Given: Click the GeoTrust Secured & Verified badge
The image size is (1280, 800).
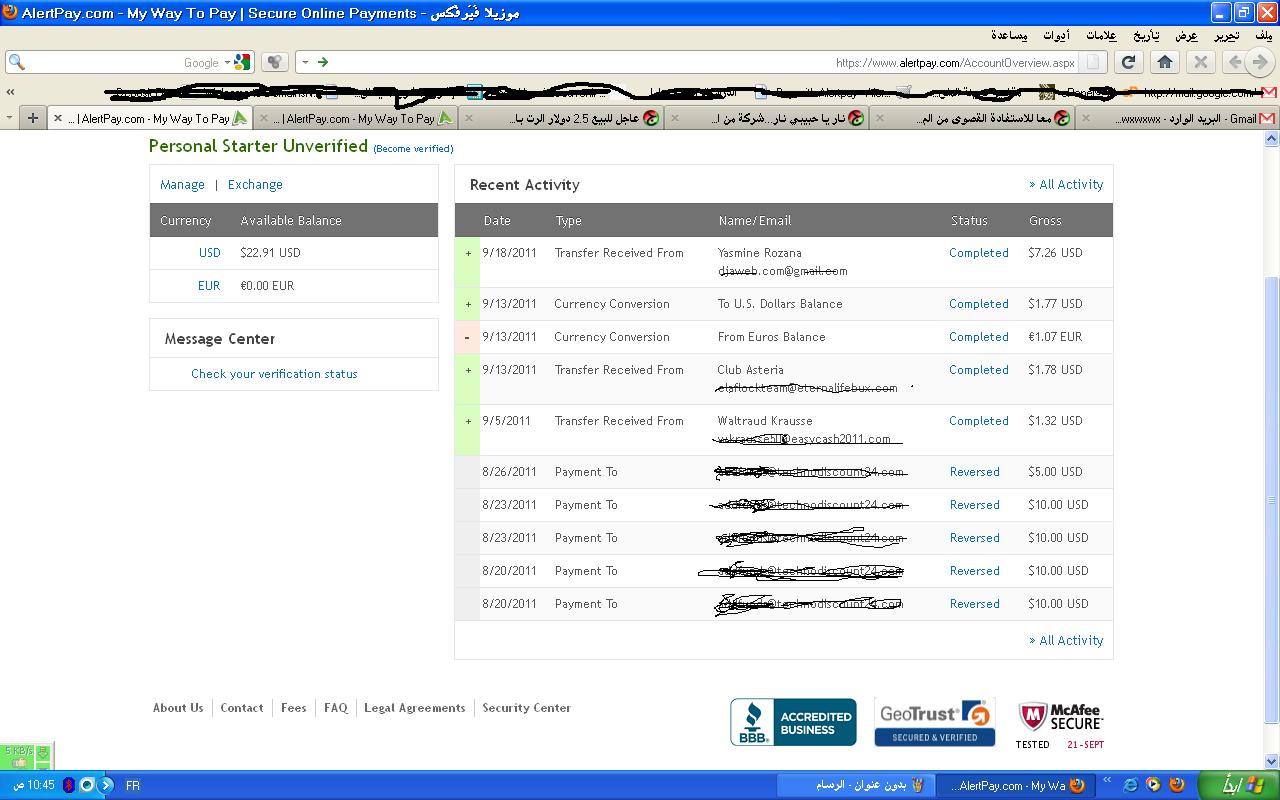Looking at the screenshot, I should [x=934, y=722].
